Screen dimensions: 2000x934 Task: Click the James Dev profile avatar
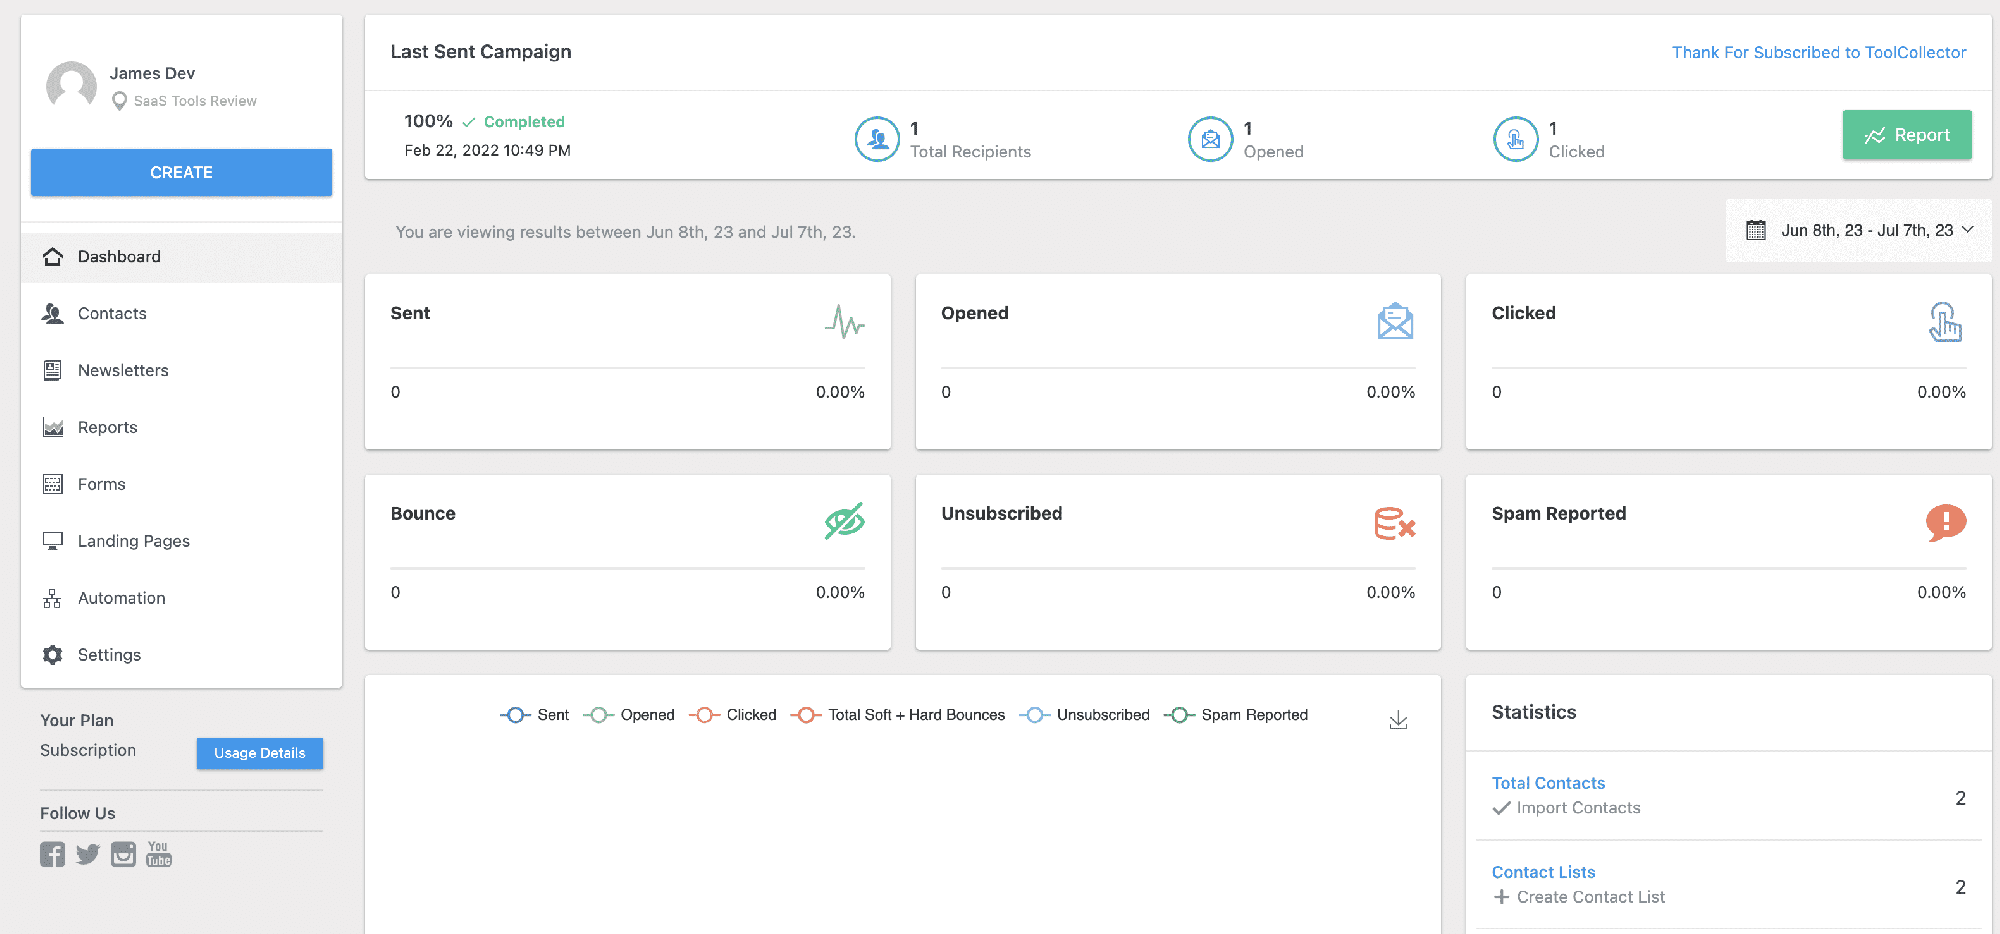[72, 86]
